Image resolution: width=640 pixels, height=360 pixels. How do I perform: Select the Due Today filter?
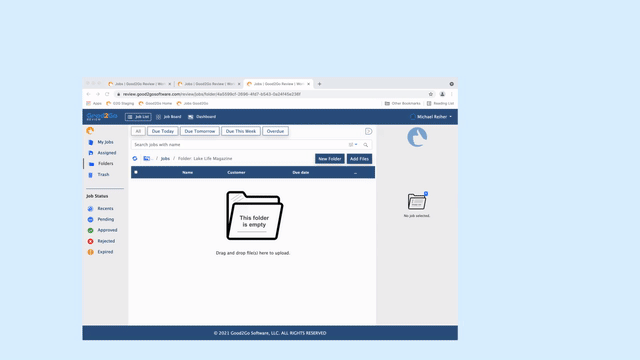click(x=163, y=131)
